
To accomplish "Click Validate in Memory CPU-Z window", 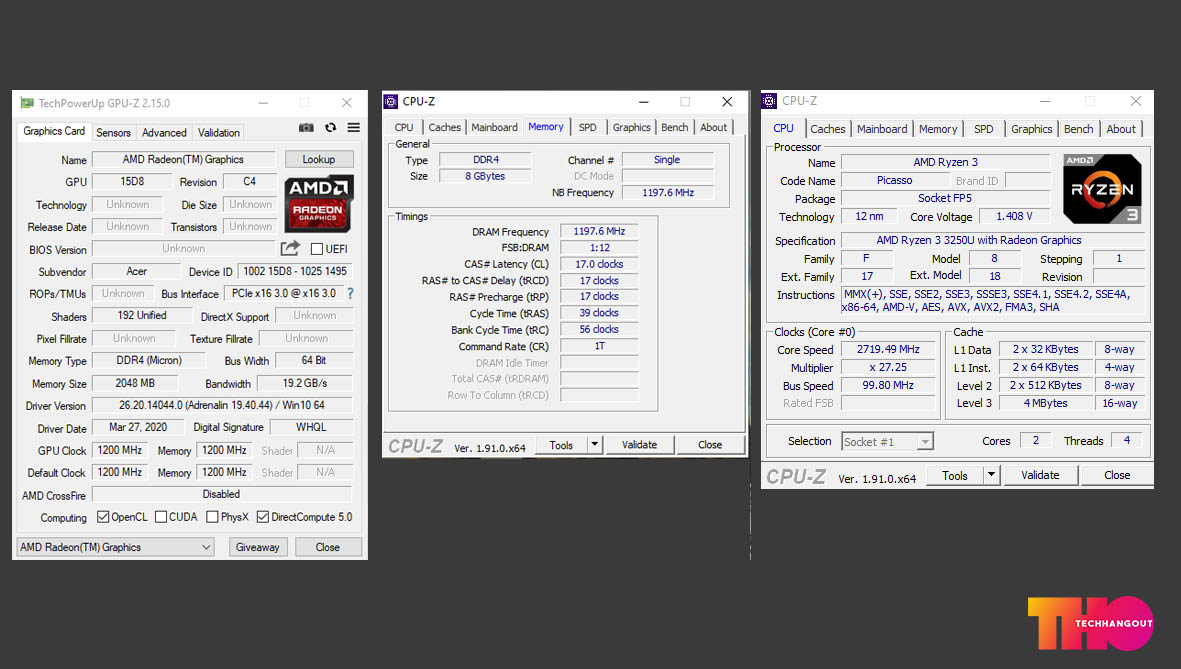I will click(639, 444).
